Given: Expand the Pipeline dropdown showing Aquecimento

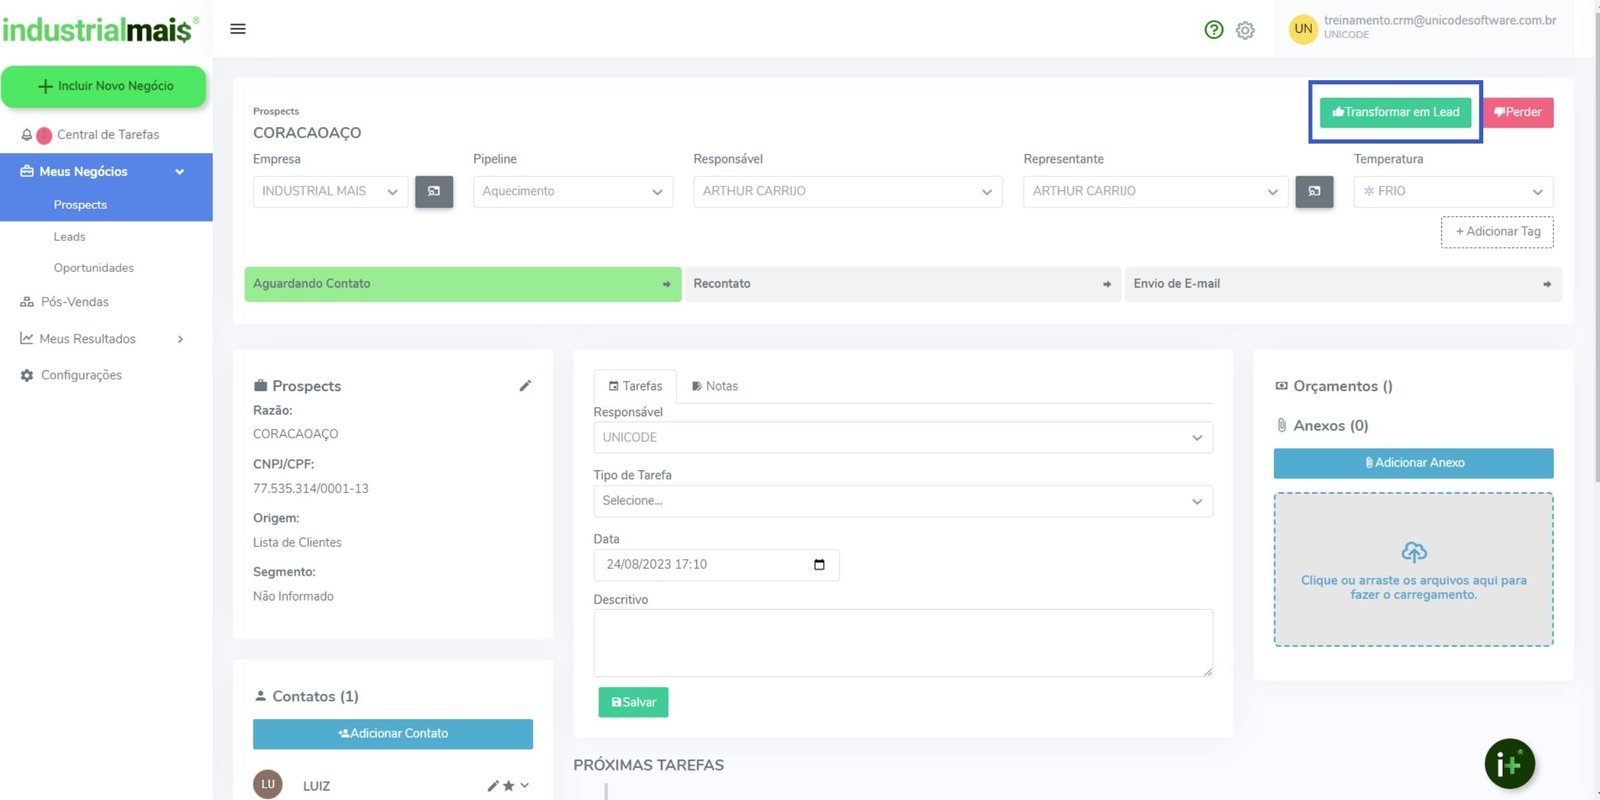Looking at the screenshot, I should [x=572, y=191].
